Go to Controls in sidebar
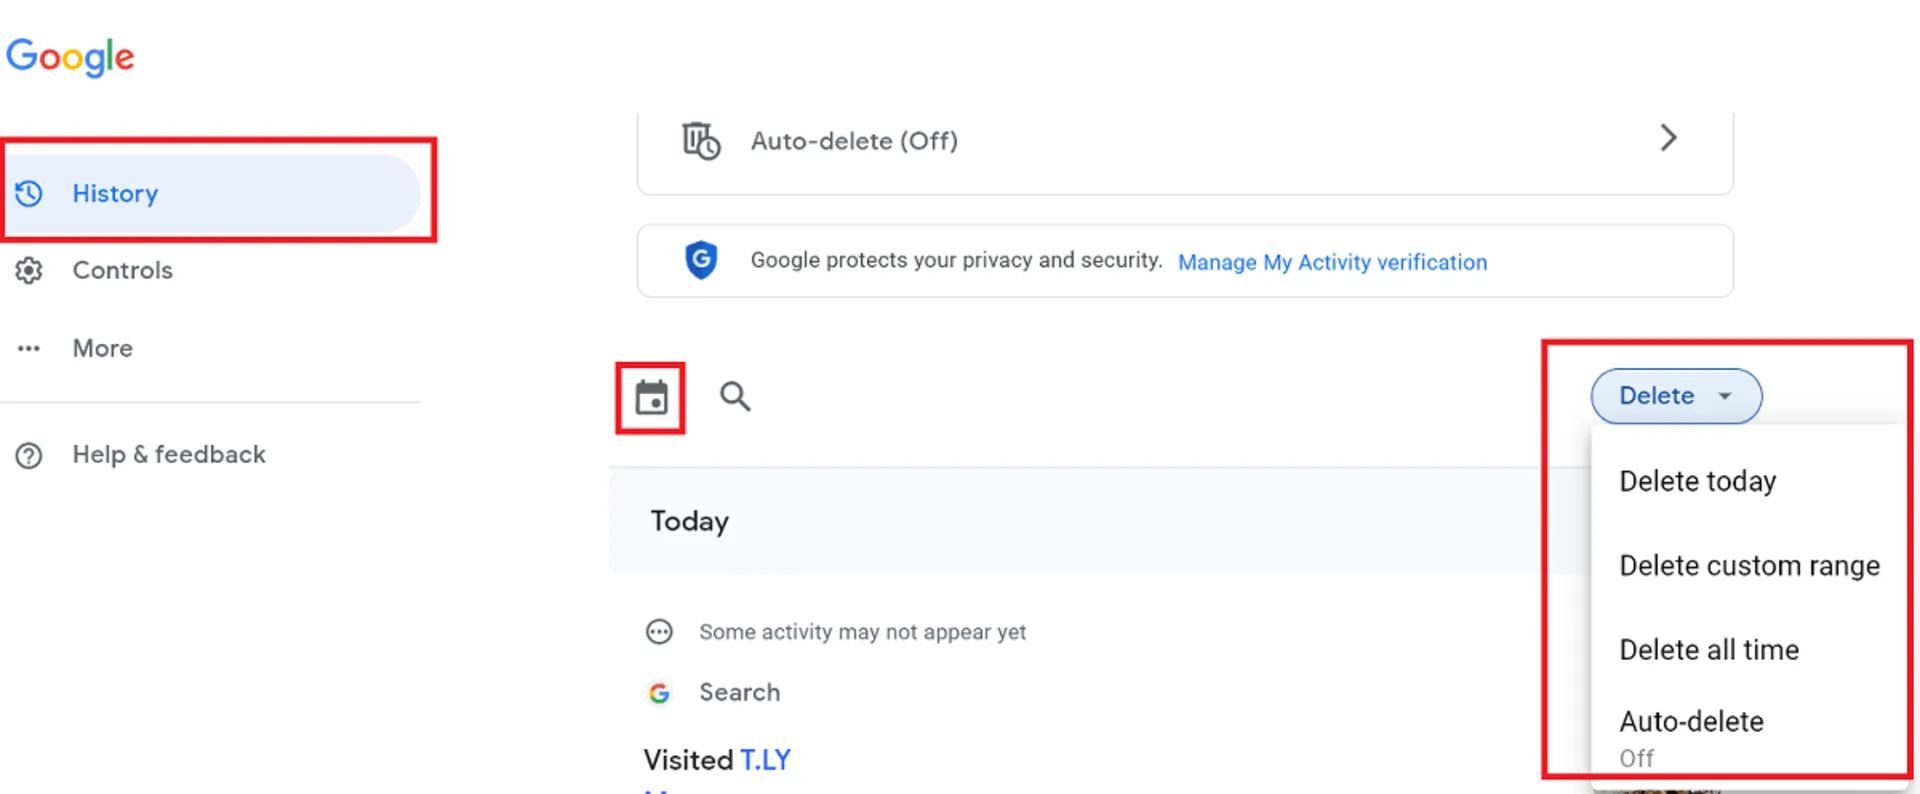The image size is (1920, 794). point(122,270)
